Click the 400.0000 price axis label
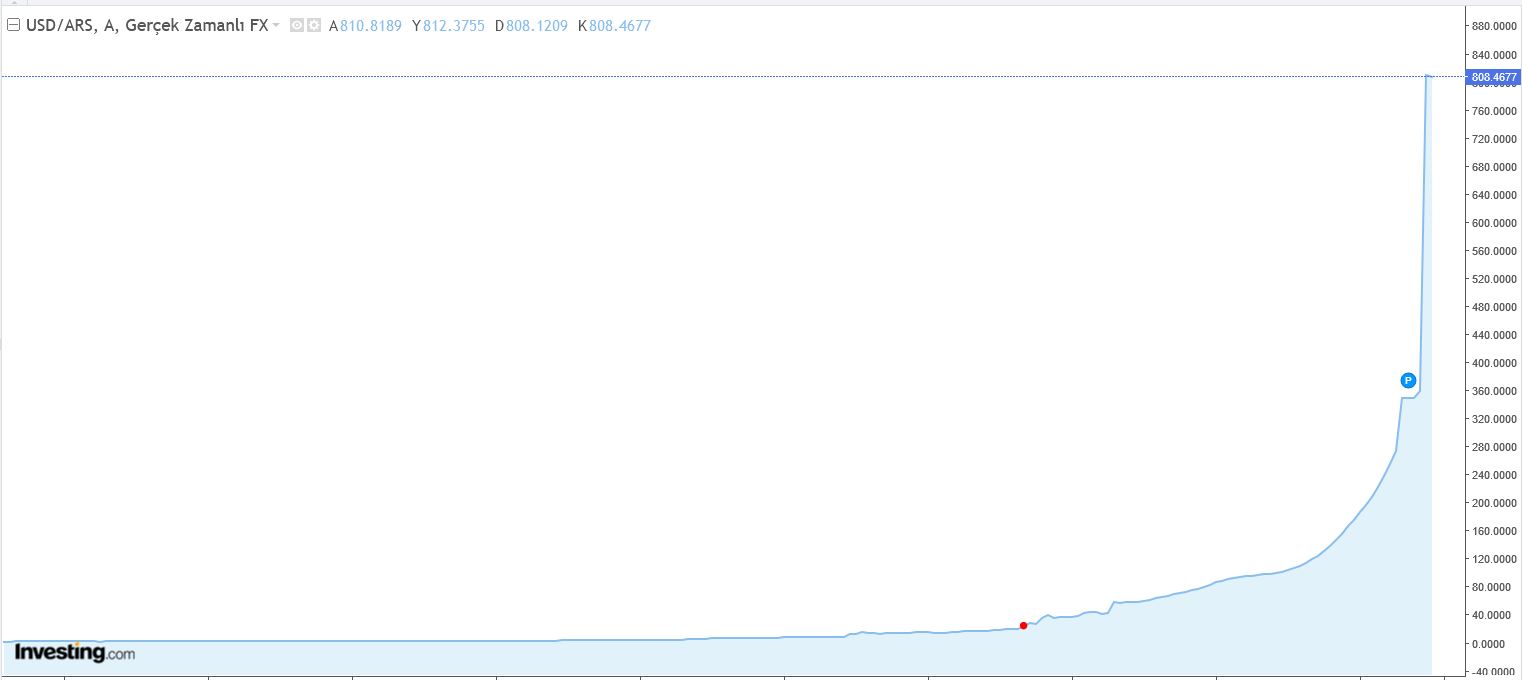The image size is (1522, 680). 1494,363
